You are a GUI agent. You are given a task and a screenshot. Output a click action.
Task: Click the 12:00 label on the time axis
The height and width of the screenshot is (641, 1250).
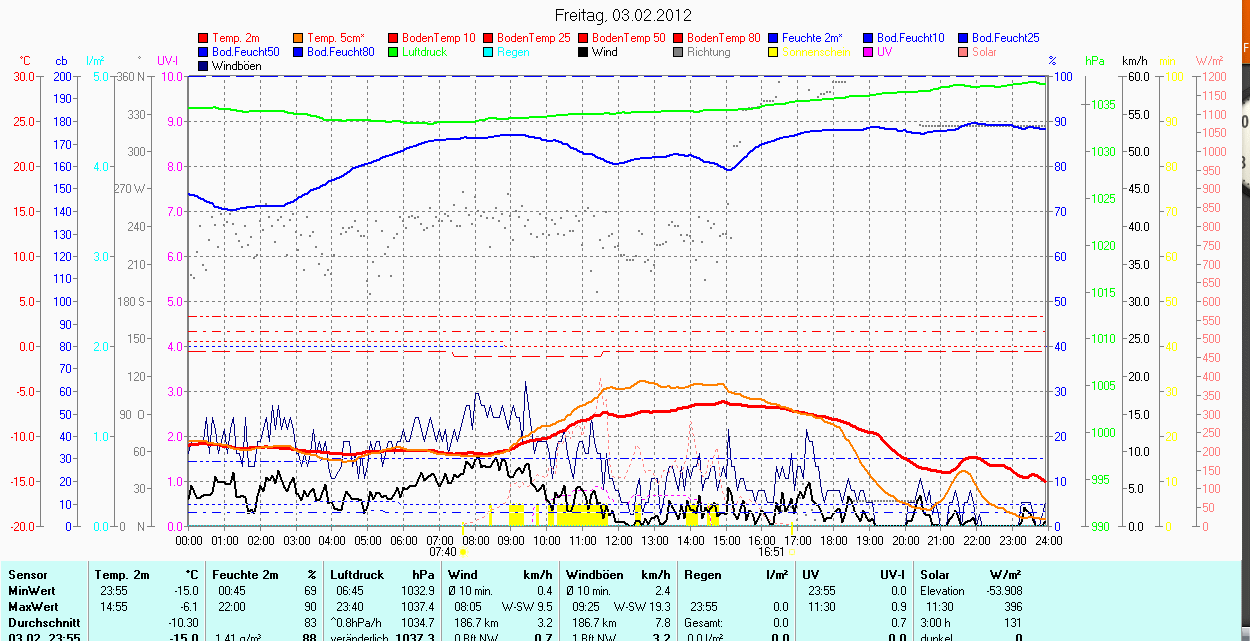618,540
